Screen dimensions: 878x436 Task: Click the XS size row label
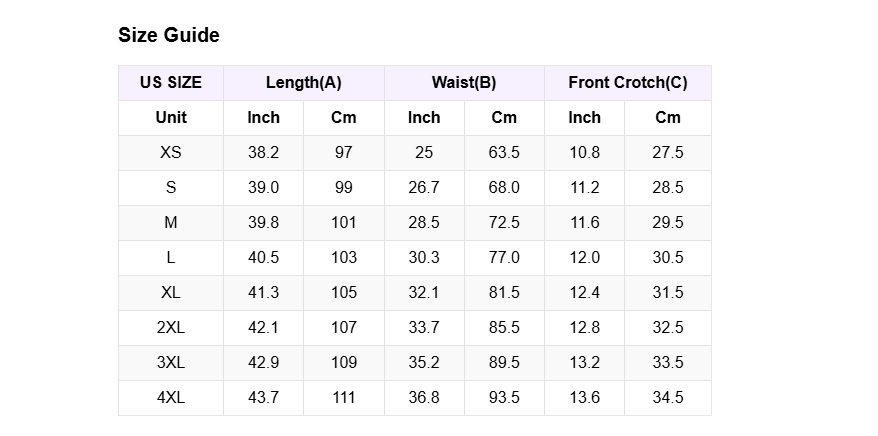click(171, 153)
